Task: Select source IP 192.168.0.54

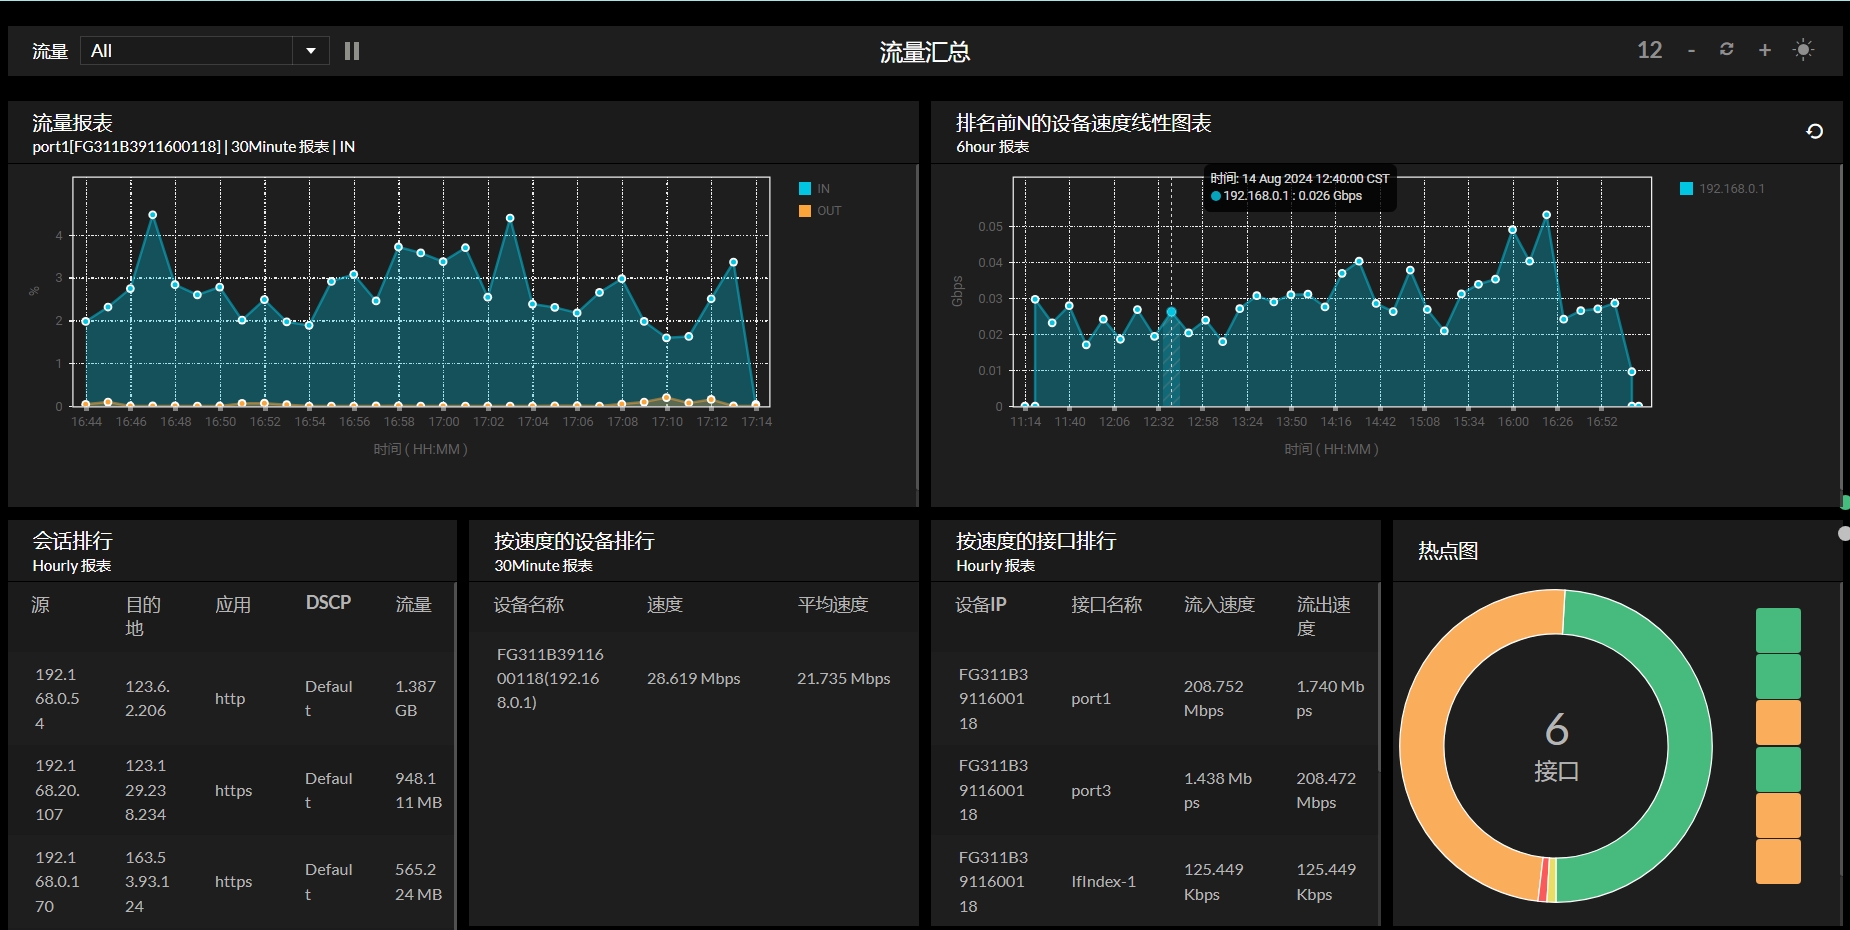Action: [57, 698]
